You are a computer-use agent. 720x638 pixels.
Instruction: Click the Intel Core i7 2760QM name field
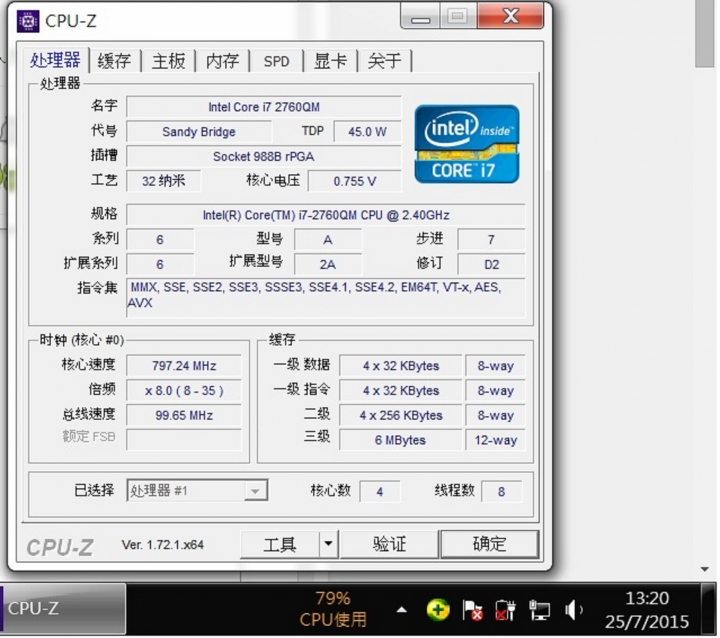(264, 107)
